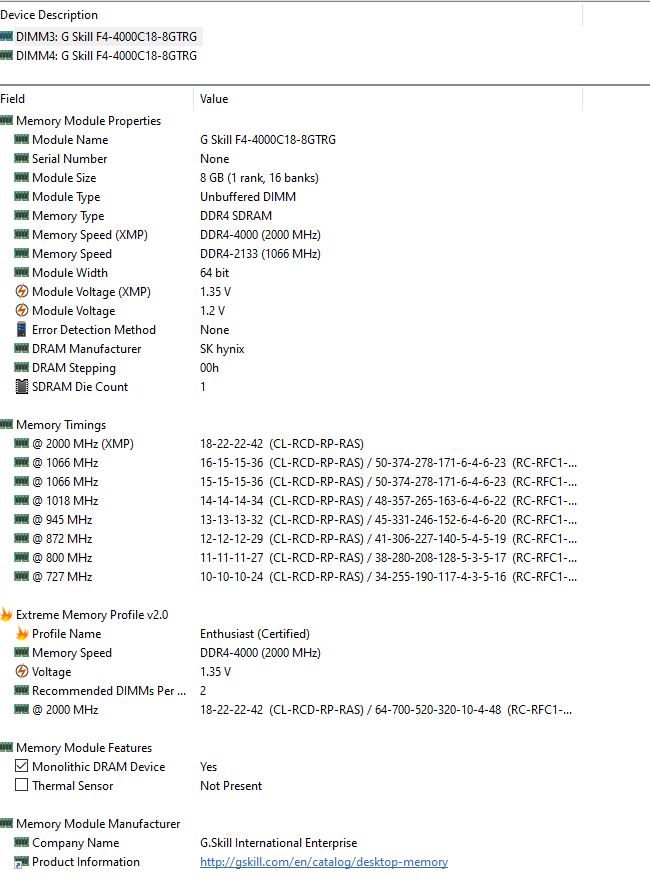Click the '16-15-15-36' timing value row
The image size is (650, 894).
388,462
